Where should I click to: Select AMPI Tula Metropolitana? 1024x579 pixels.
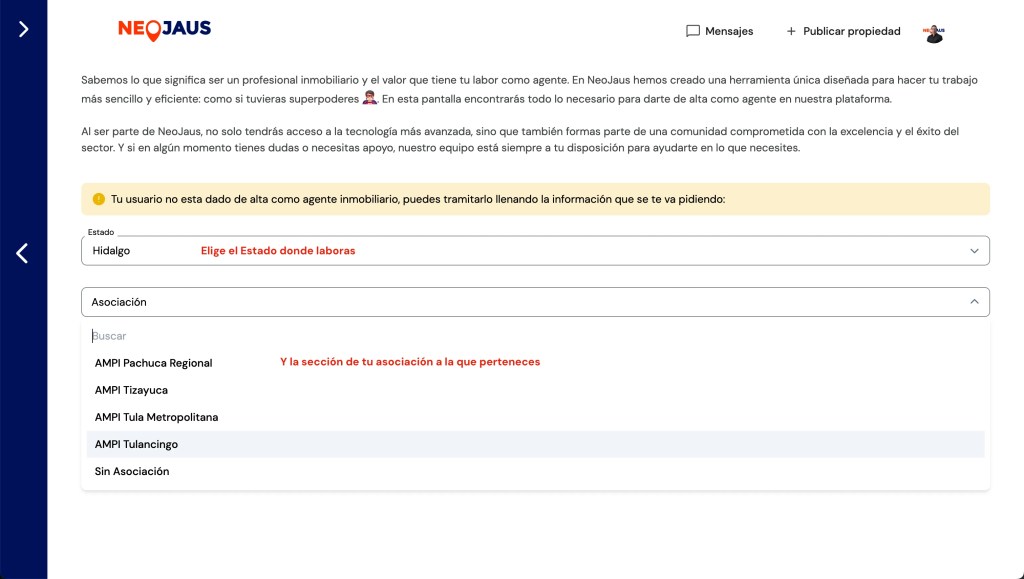point(156,417)
